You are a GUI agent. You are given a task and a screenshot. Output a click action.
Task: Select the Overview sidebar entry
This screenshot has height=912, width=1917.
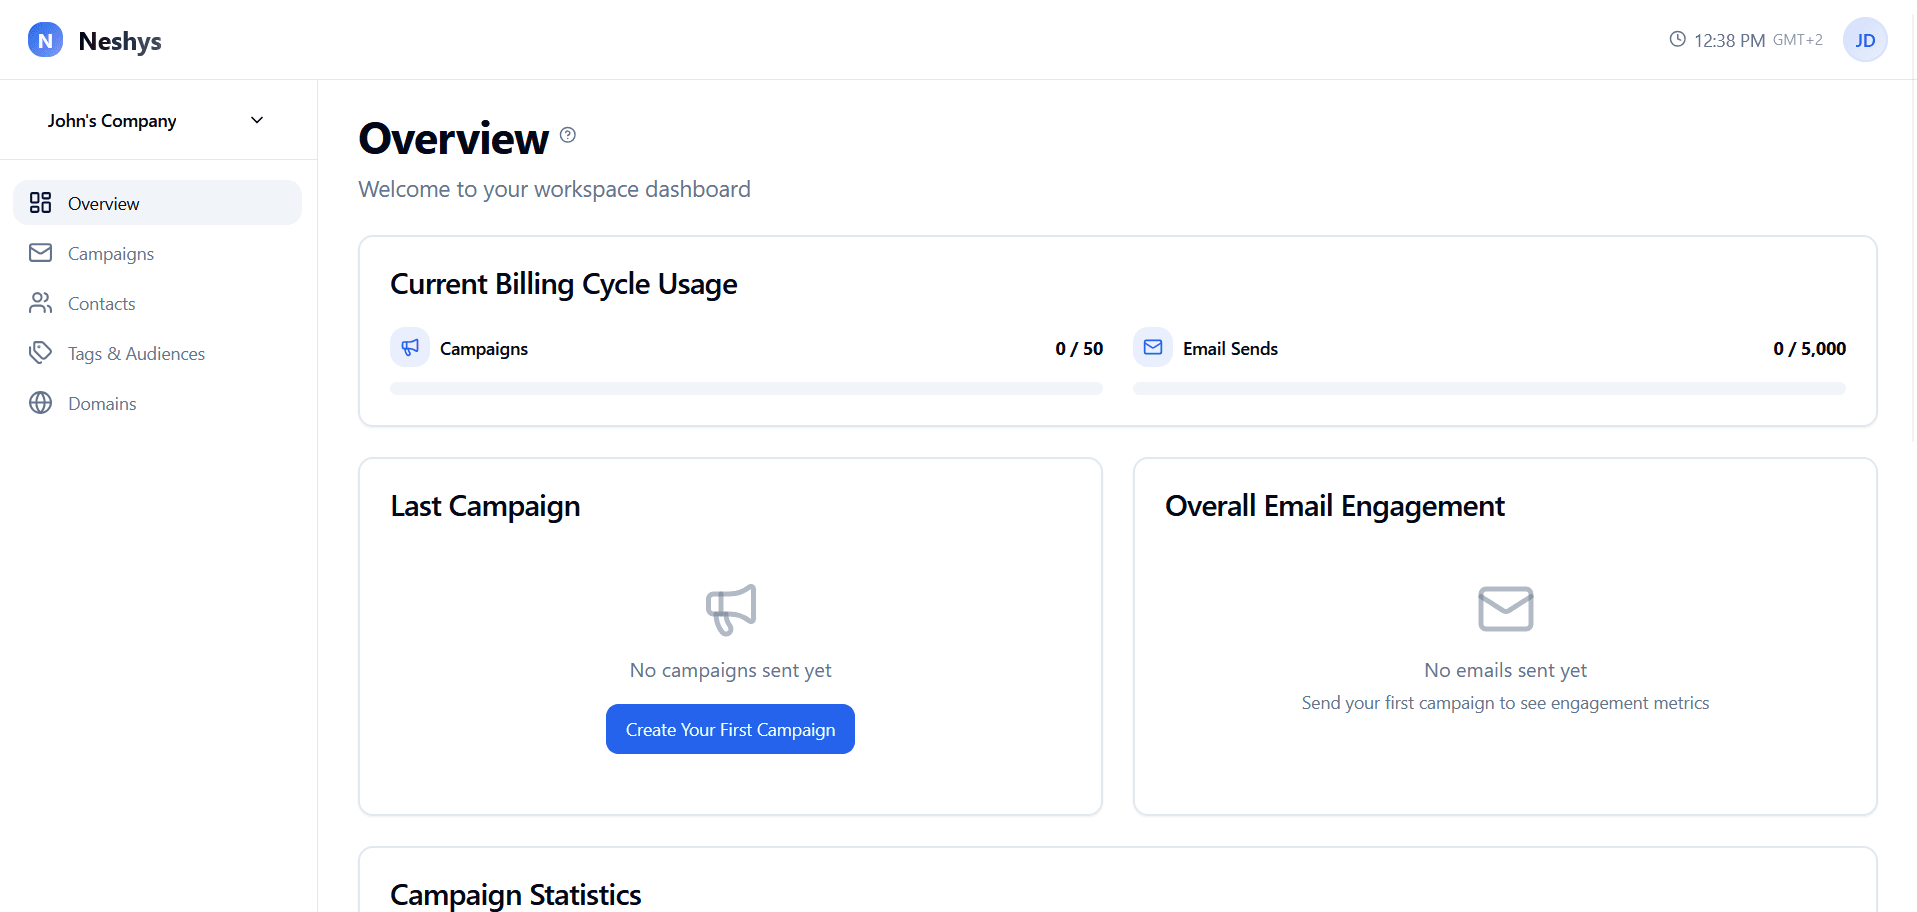(x=103, y=203)
